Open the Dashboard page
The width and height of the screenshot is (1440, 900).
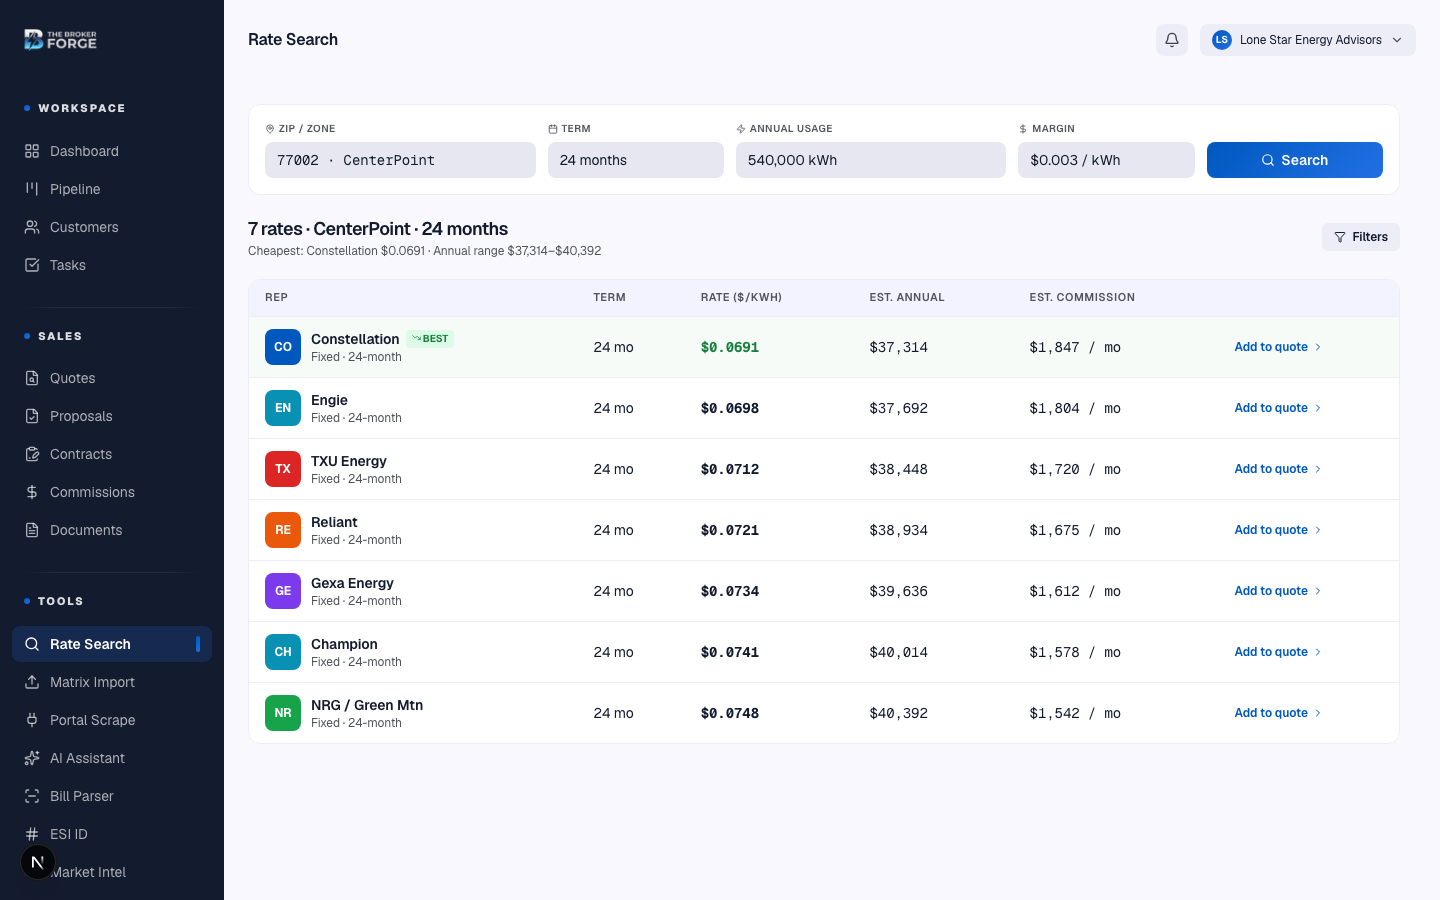[x=112, y=151]
